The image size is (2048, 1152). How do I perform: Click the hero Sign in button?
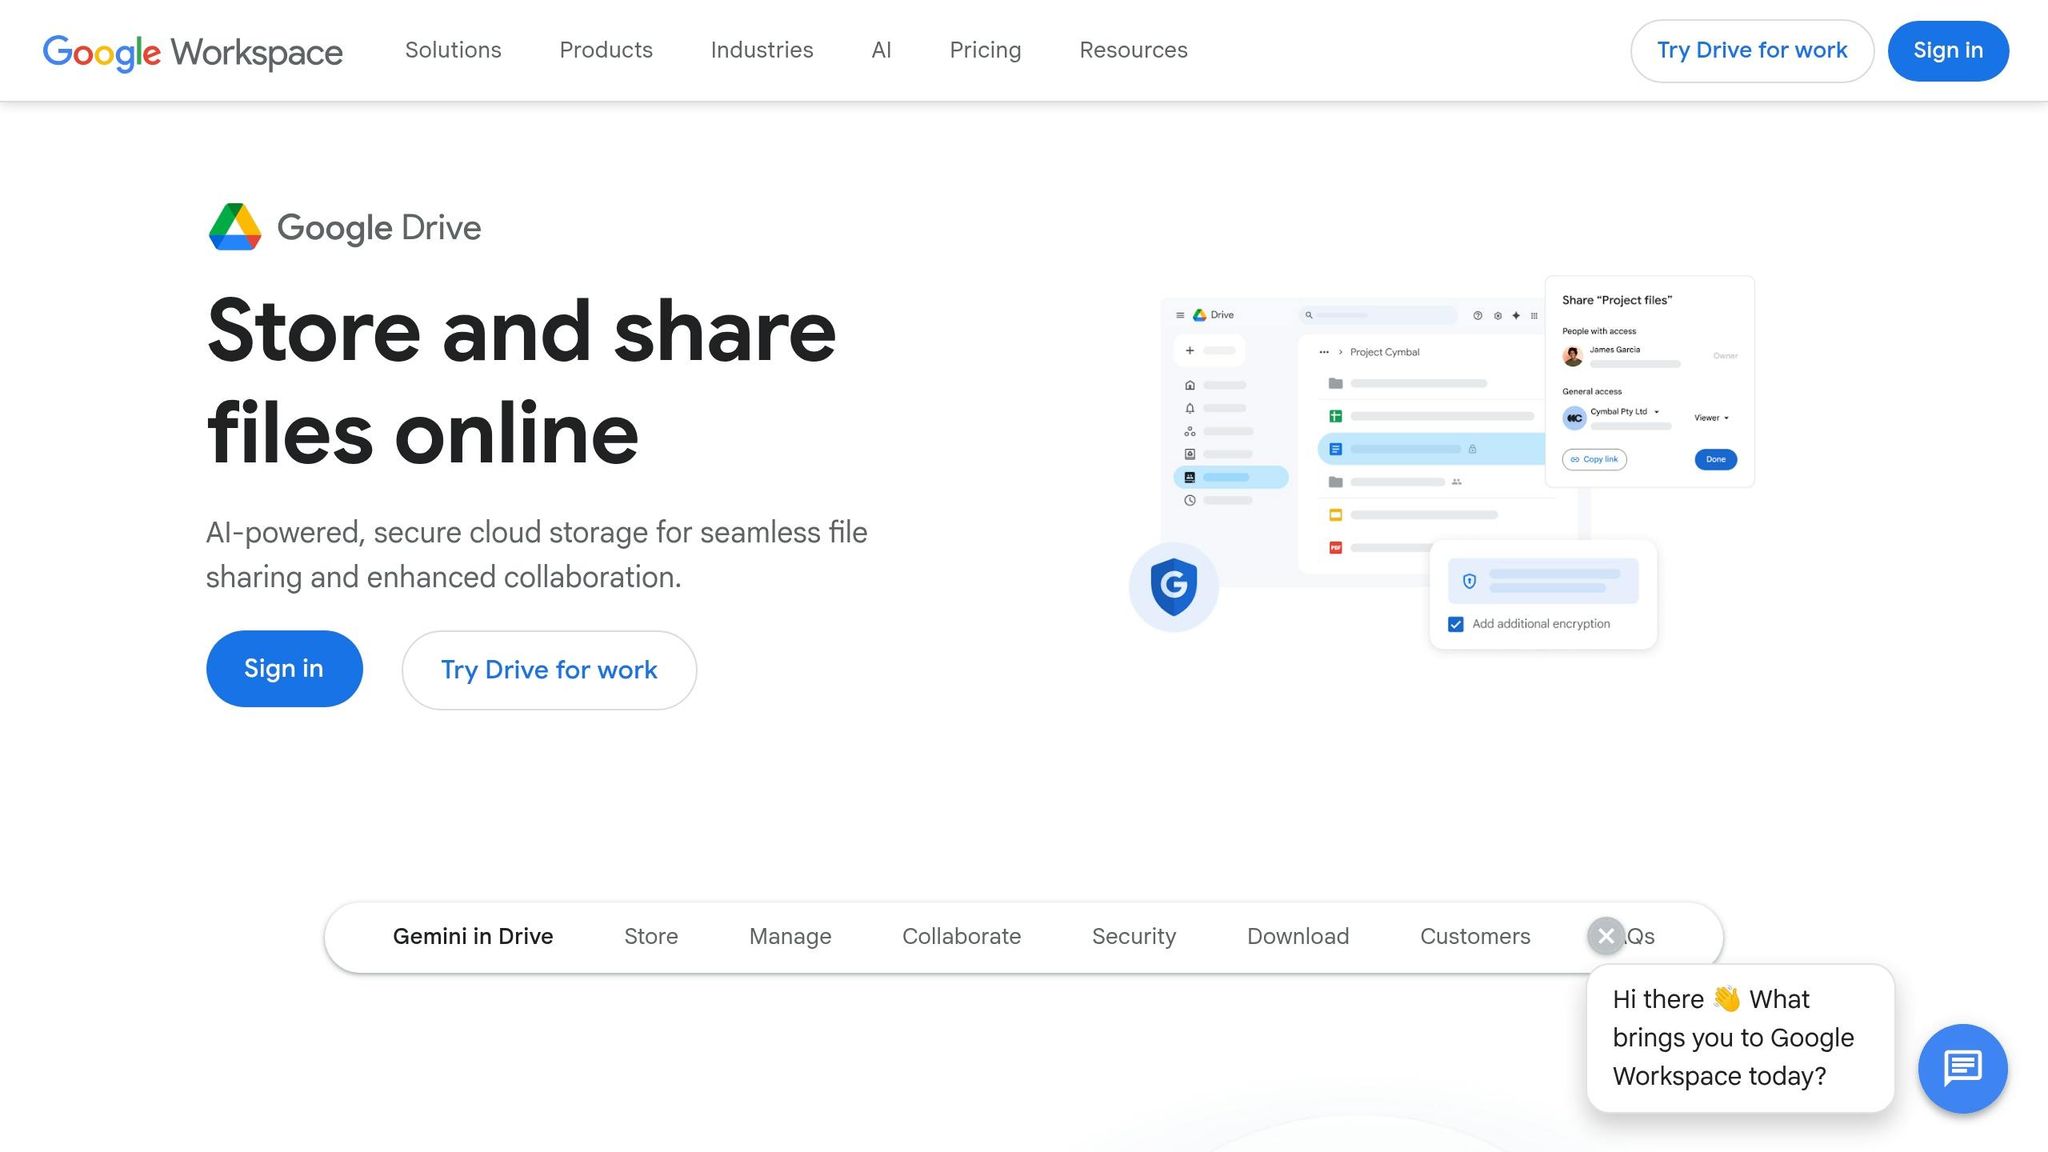[x=284, y=669]
